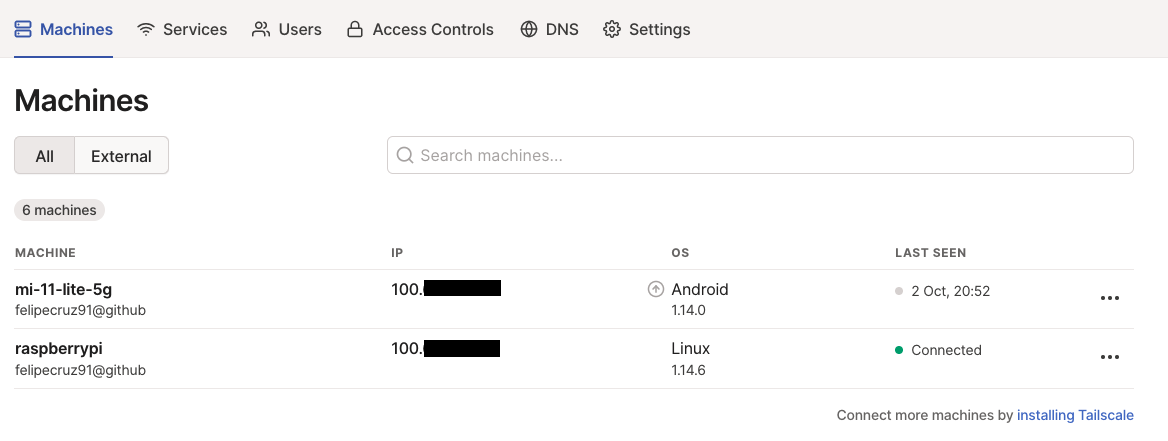
Task: Click the grey offline status dot
Action: [x=899, y=291]
